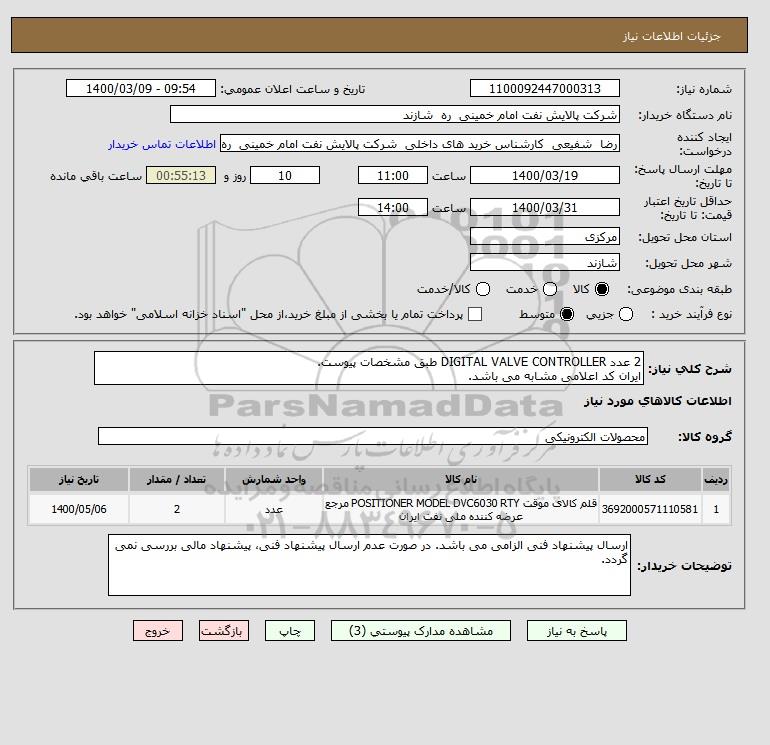Click the بازگشت back button

[x=224, y=631]
